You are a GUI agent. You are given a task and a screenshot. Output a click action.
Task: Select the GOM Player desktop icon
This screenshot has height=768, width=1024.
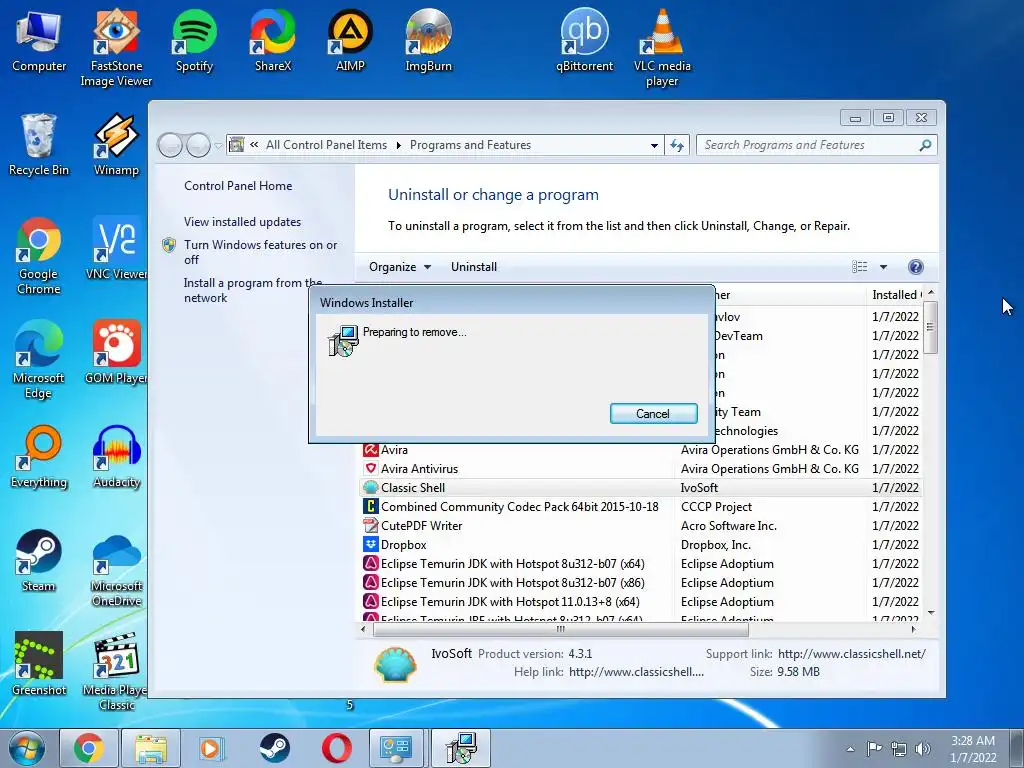click(116, 352)
